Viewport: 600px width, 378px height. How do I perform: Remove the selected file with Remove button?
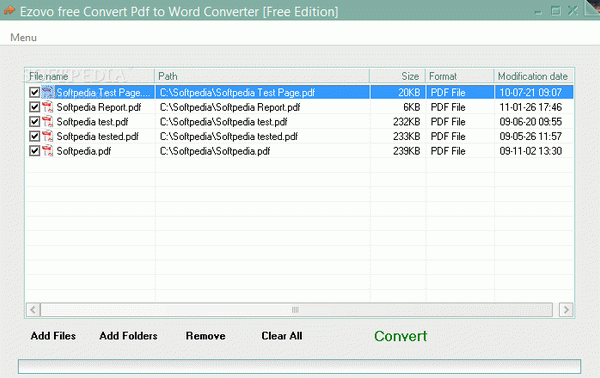205,336
